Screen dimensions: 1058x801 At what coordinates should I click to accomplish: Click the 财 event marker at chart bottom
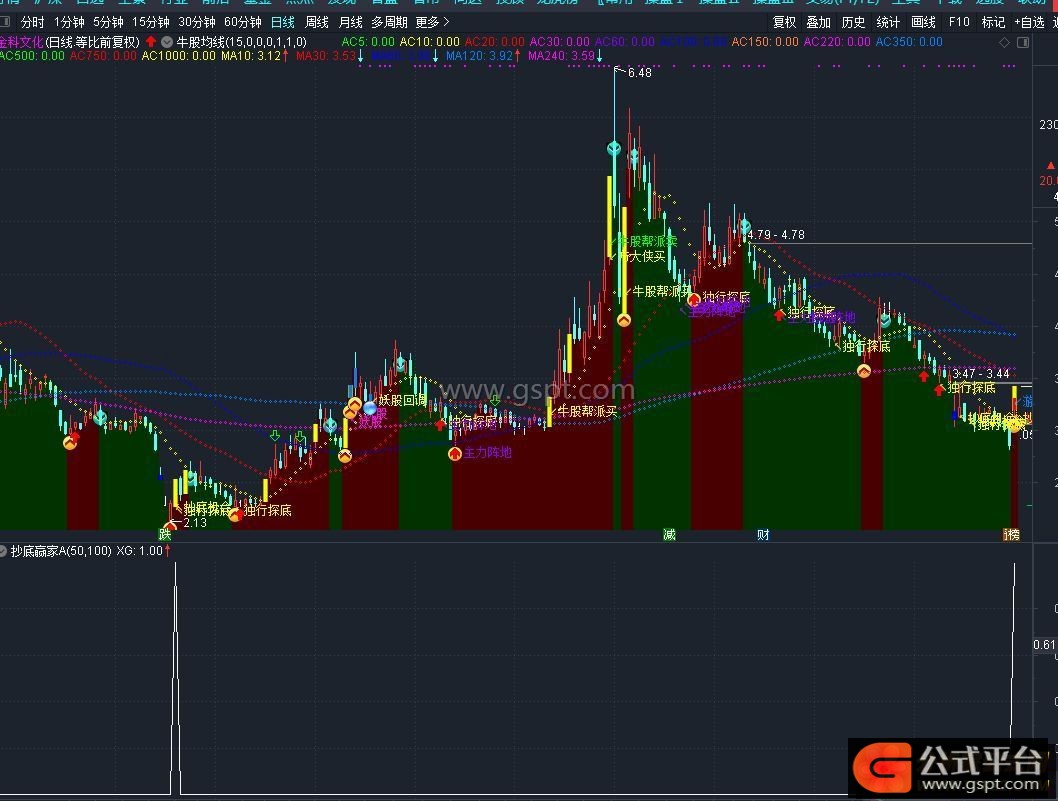763,534
